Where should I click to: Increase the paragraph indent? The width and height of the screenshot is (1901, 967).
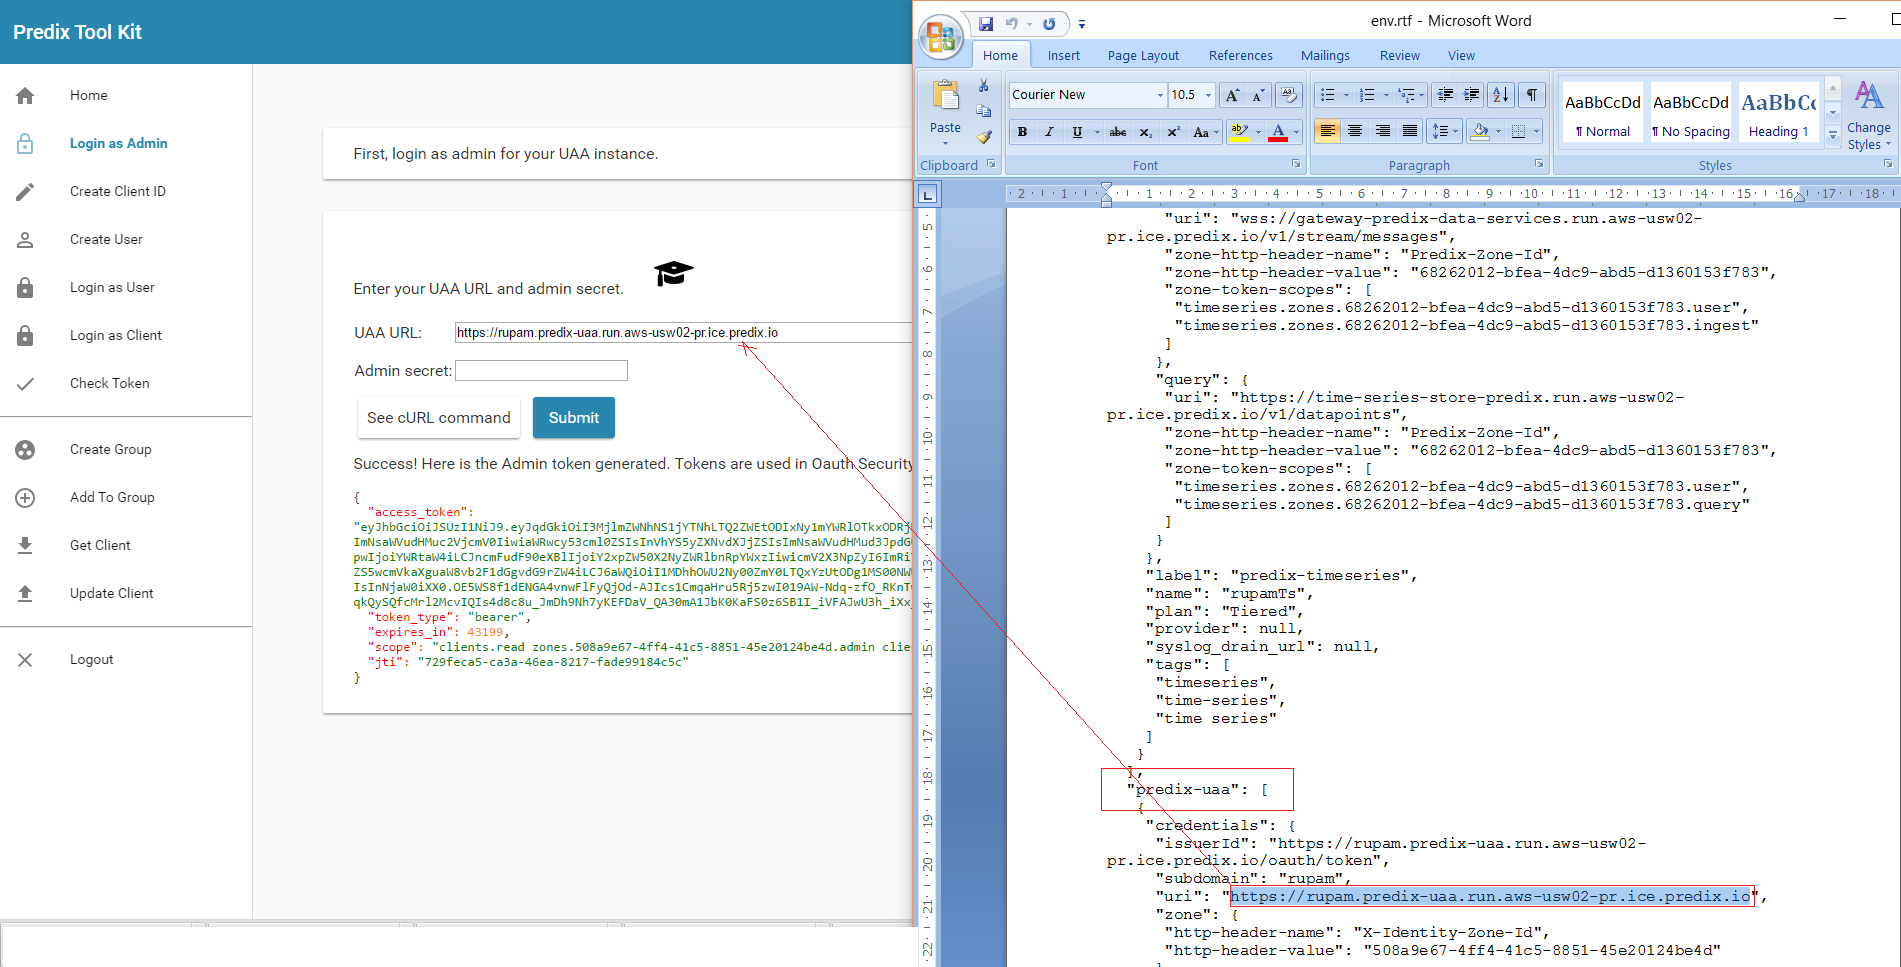pos(1471,95)
